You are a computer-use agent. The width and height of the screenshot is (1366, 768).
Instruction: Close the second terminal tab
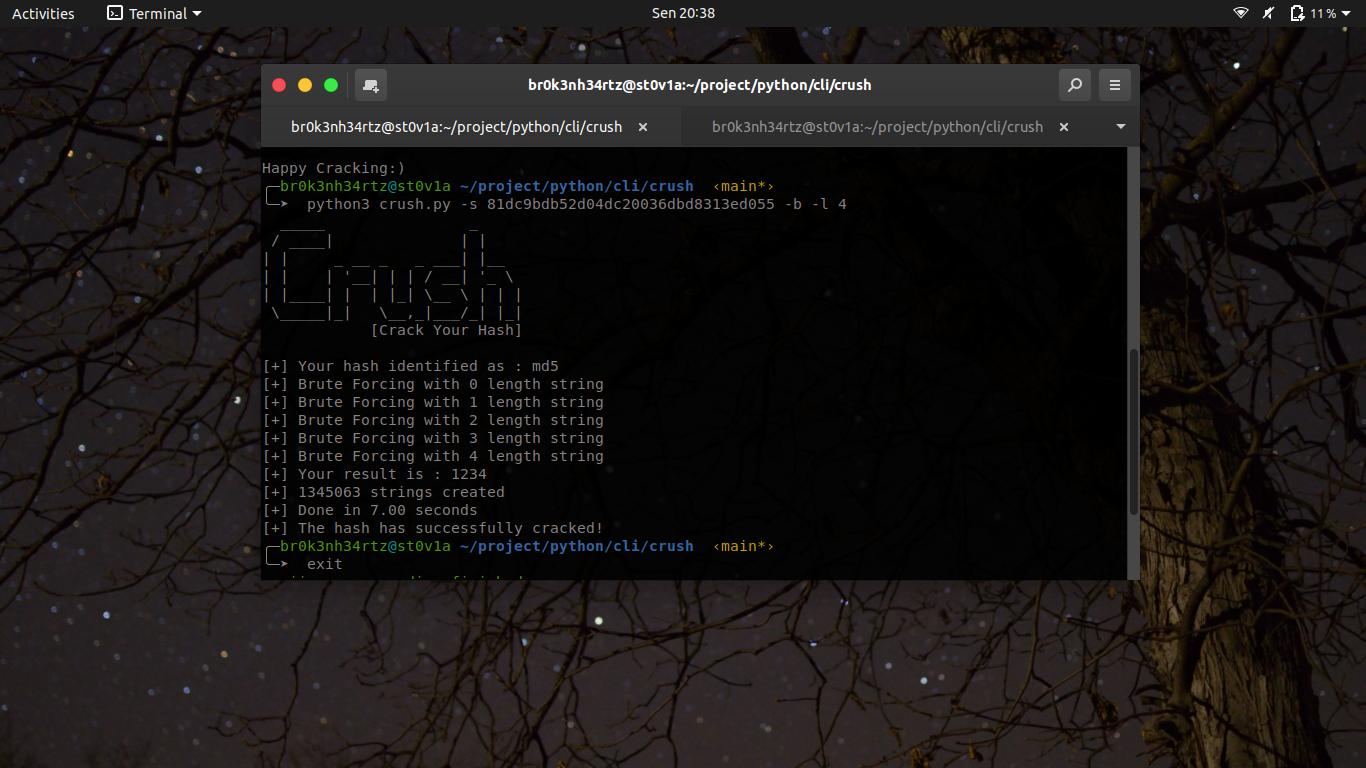(1064, 127)
